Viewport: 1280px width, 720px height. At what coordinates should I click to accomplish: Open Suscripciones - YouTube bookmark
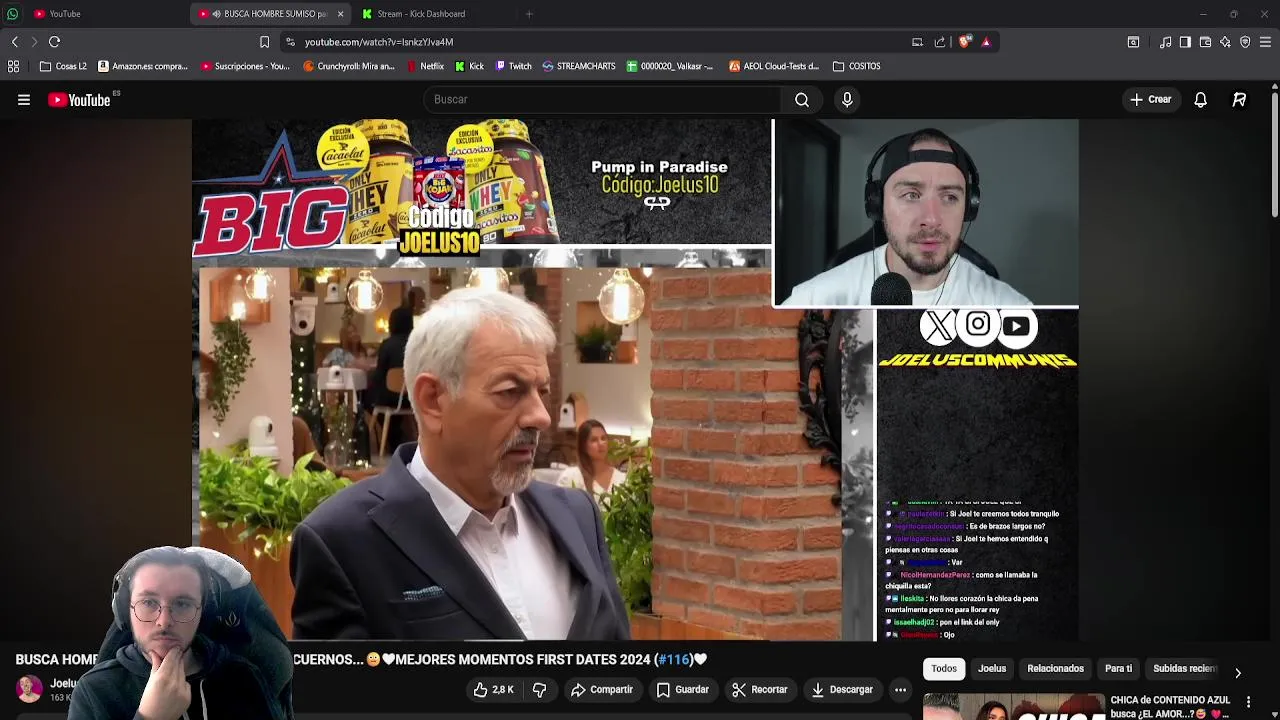point(246,66)
